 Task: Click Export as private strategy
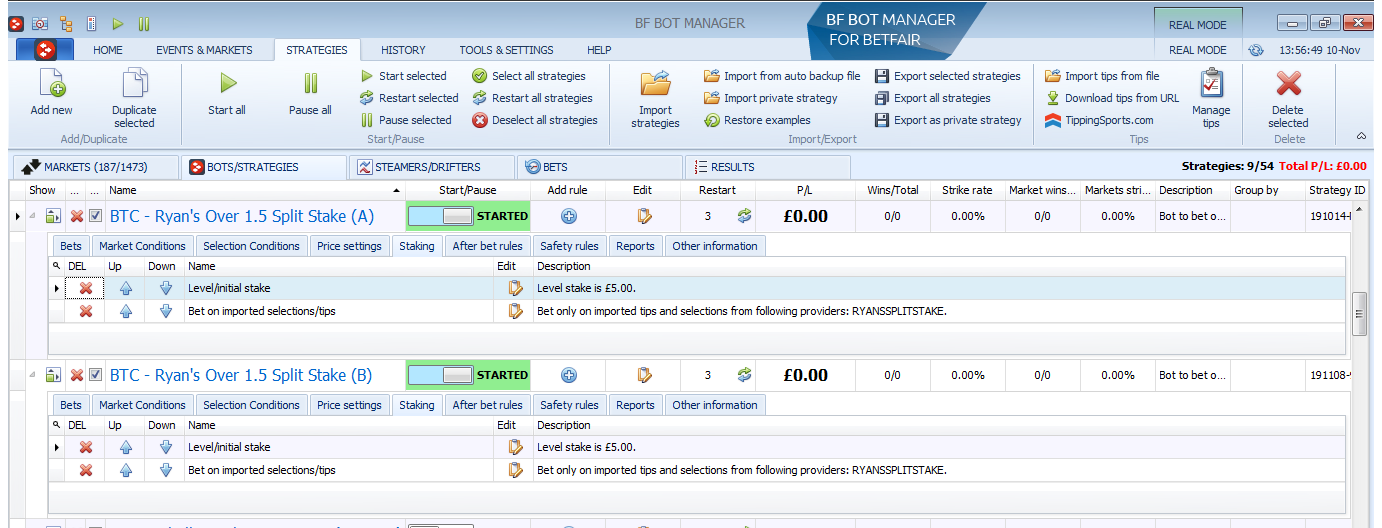coord(948,120)
